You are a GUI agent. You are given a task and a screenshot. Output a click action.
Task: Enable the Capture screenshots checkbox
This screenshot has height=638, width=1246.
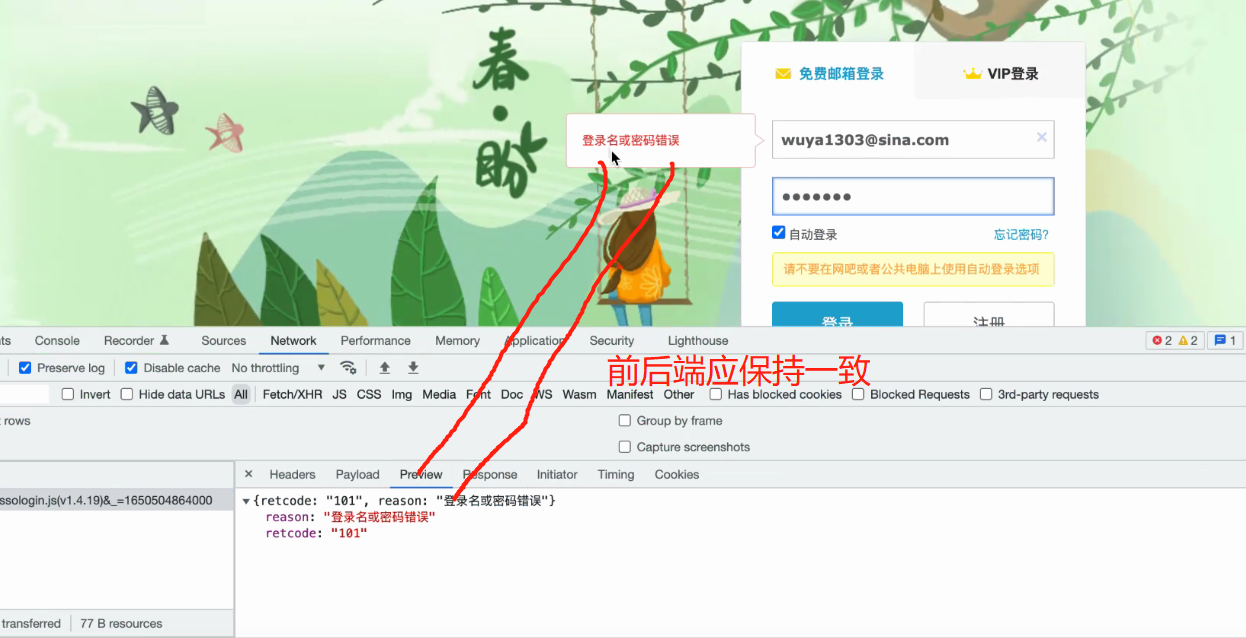click(x=625, y=447)
